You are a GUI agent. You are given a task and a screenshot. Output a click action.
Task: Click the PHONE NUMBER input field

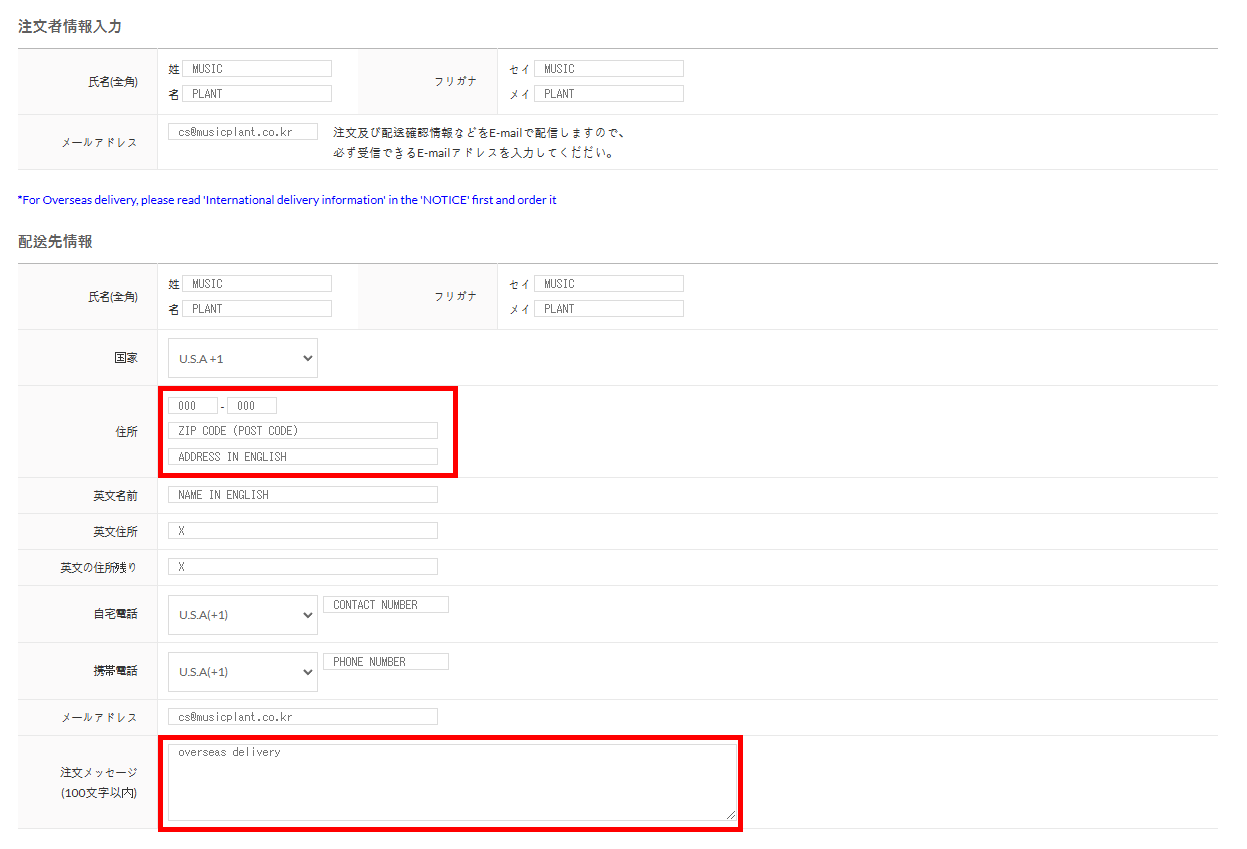coord(386,662)
